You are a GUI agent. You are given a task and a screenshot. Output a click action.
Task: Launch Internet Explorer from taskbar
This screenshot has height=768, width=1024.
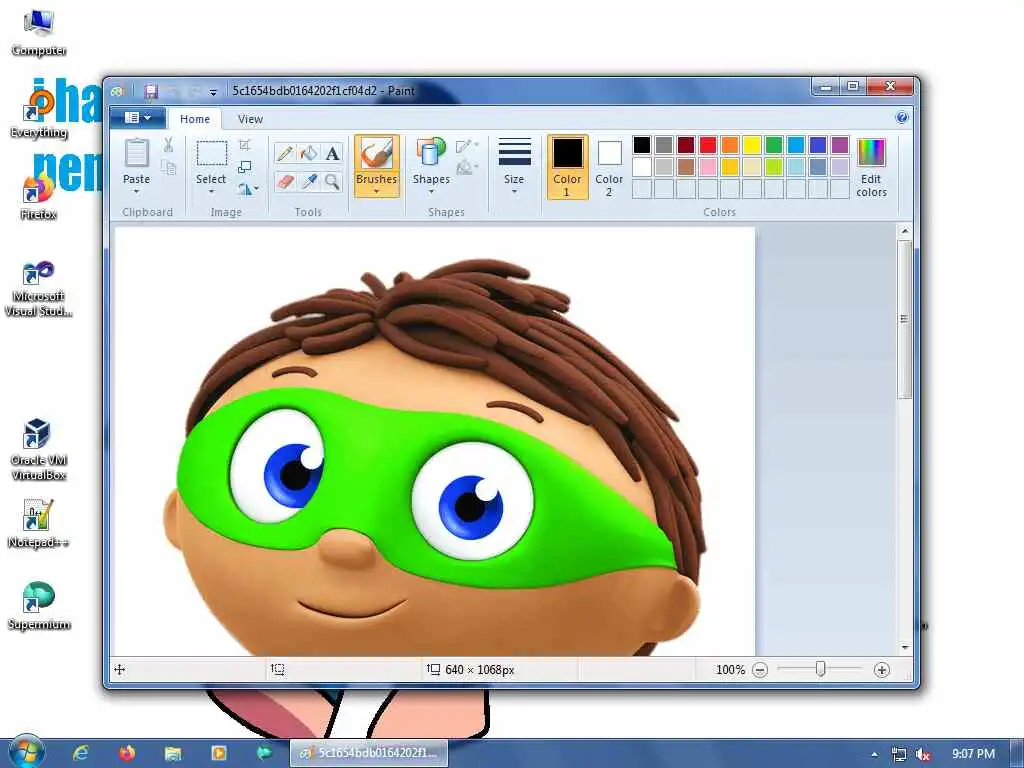pyautogui.click(x=81, y=753)
